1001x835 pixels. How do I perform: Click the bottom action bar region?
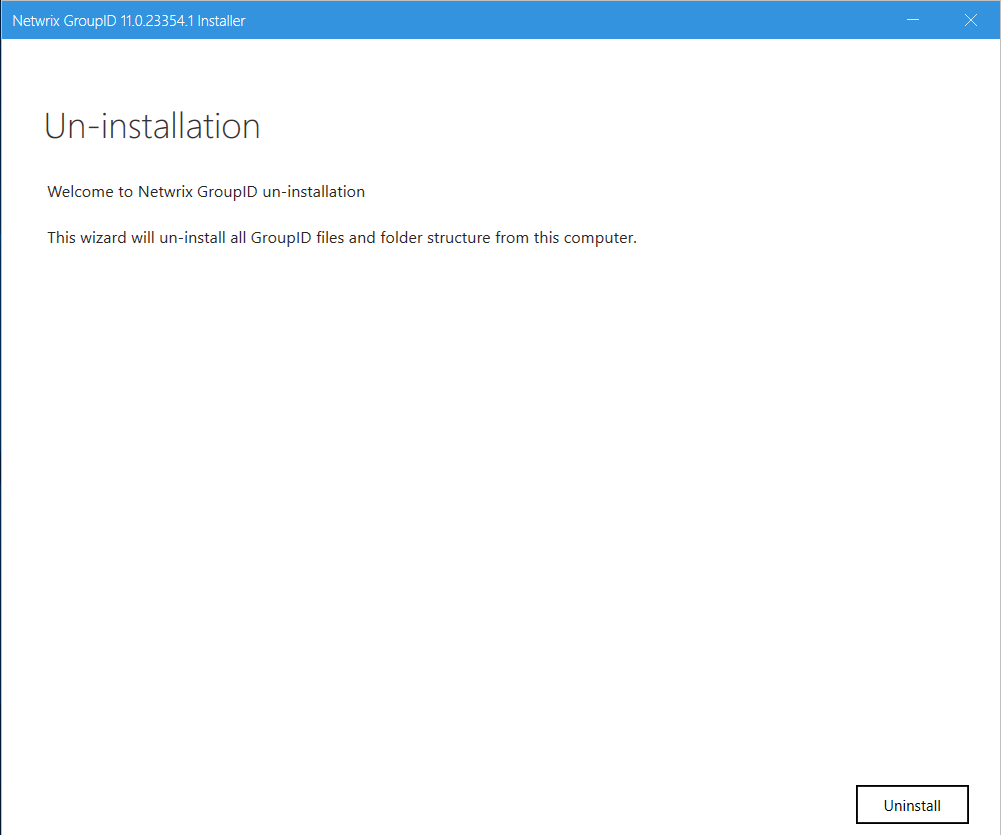point(500,805)
